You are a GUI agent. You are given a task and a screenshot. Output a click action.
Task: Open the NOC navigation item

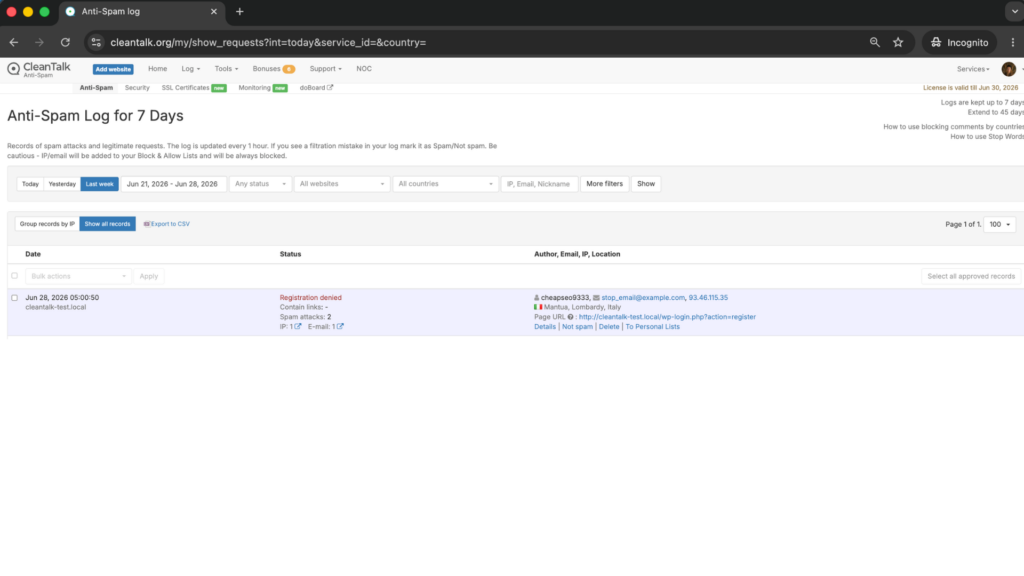[364, 69]
